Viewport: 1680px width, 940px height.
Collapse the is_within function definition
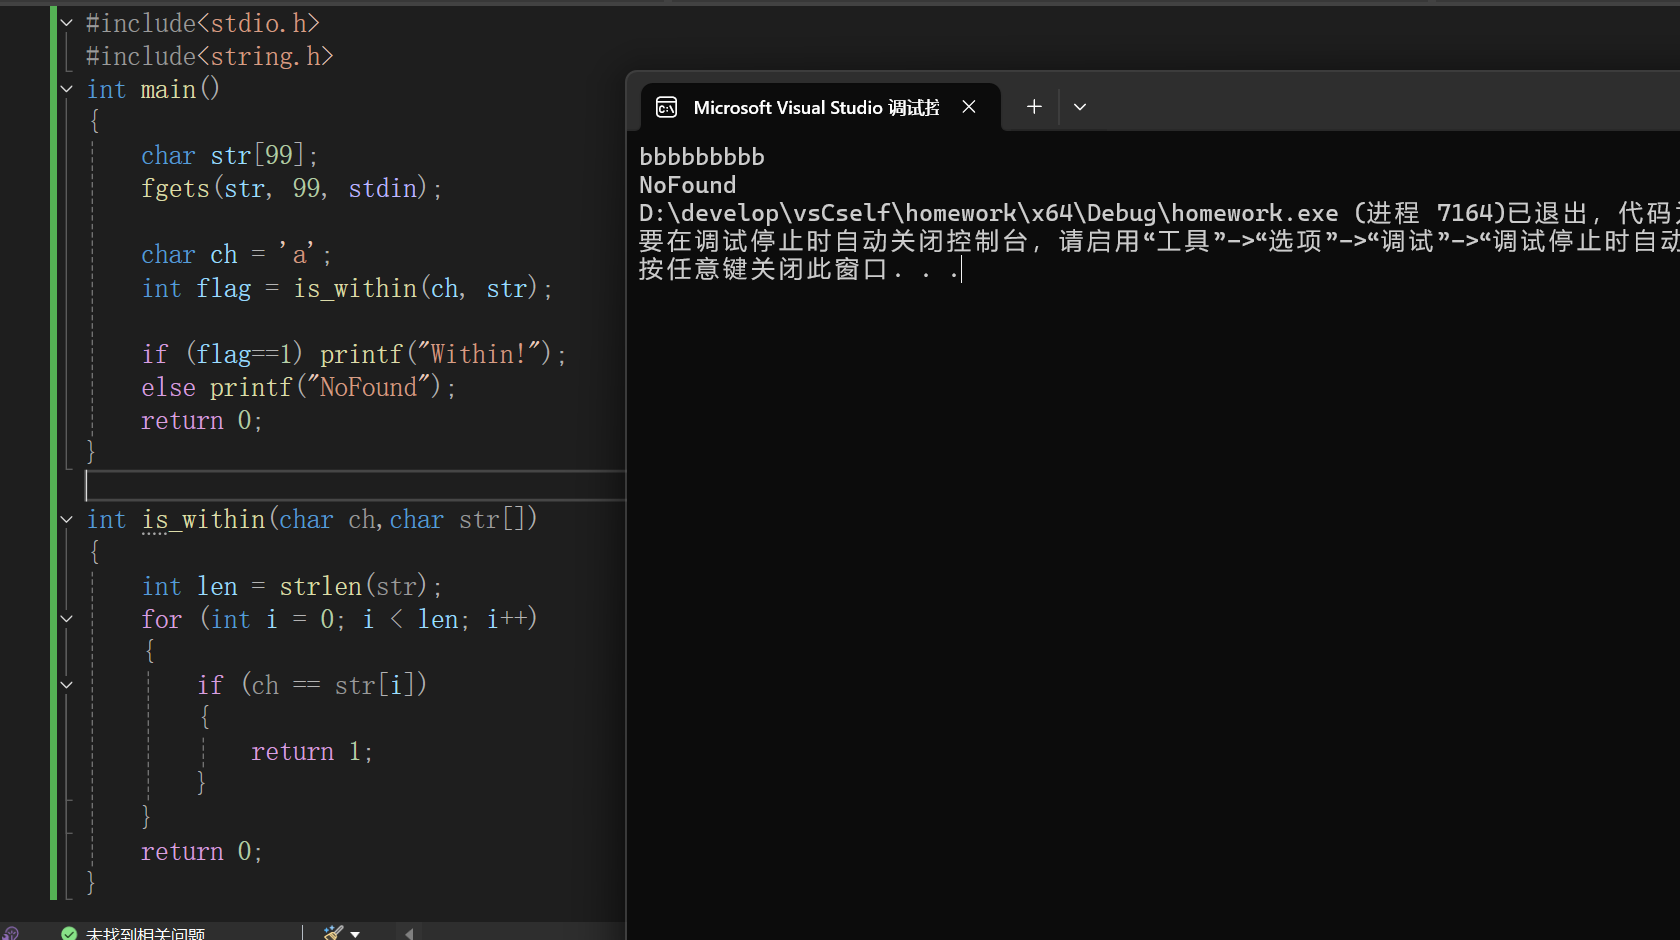[67, 519]
